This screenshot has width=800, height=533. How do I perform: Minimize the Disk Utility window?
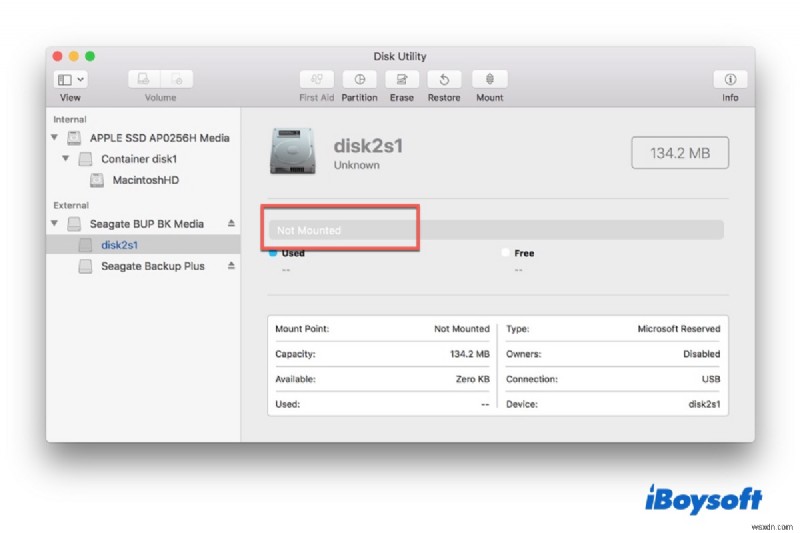coord(74,56)
